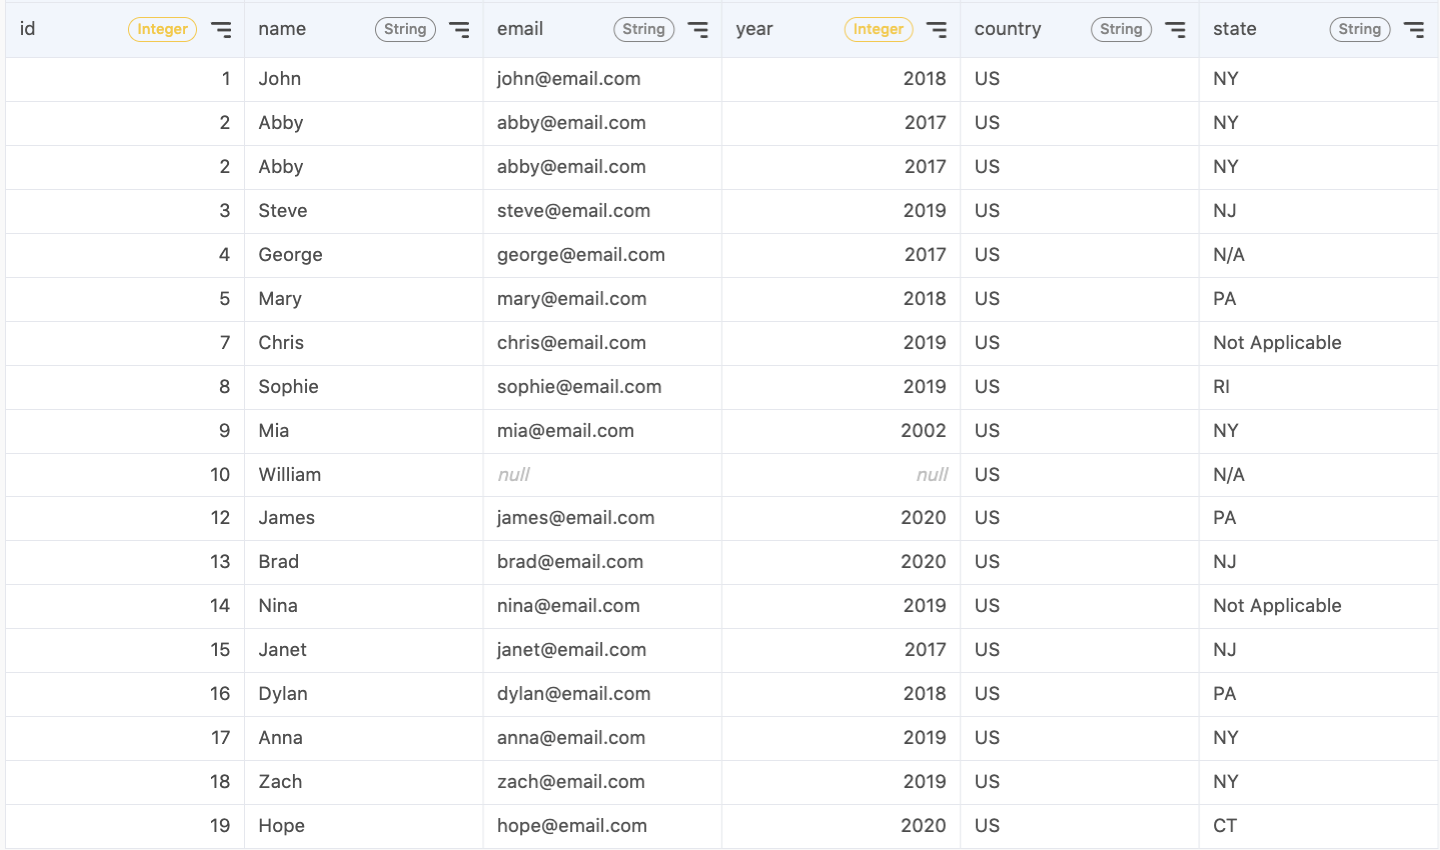
Task: Open the name column filter menu icon
Action: (459, 30)
